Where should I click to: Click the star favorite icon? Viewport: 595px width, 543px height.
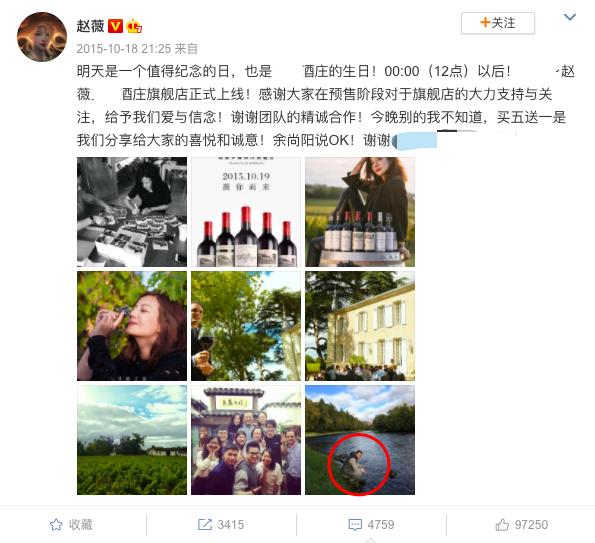[x=56, y=525]
